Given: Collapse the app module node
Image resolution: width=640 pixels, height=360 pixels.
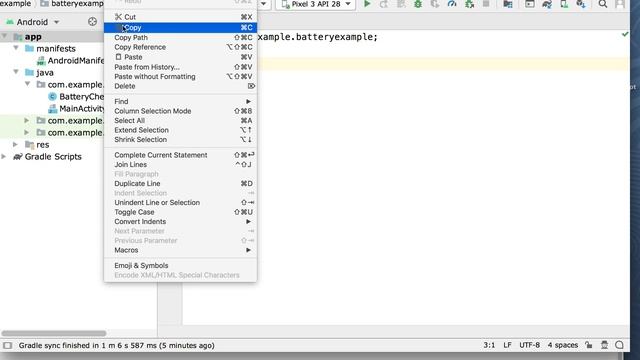Looking at the screenshot, I should 4,36.
